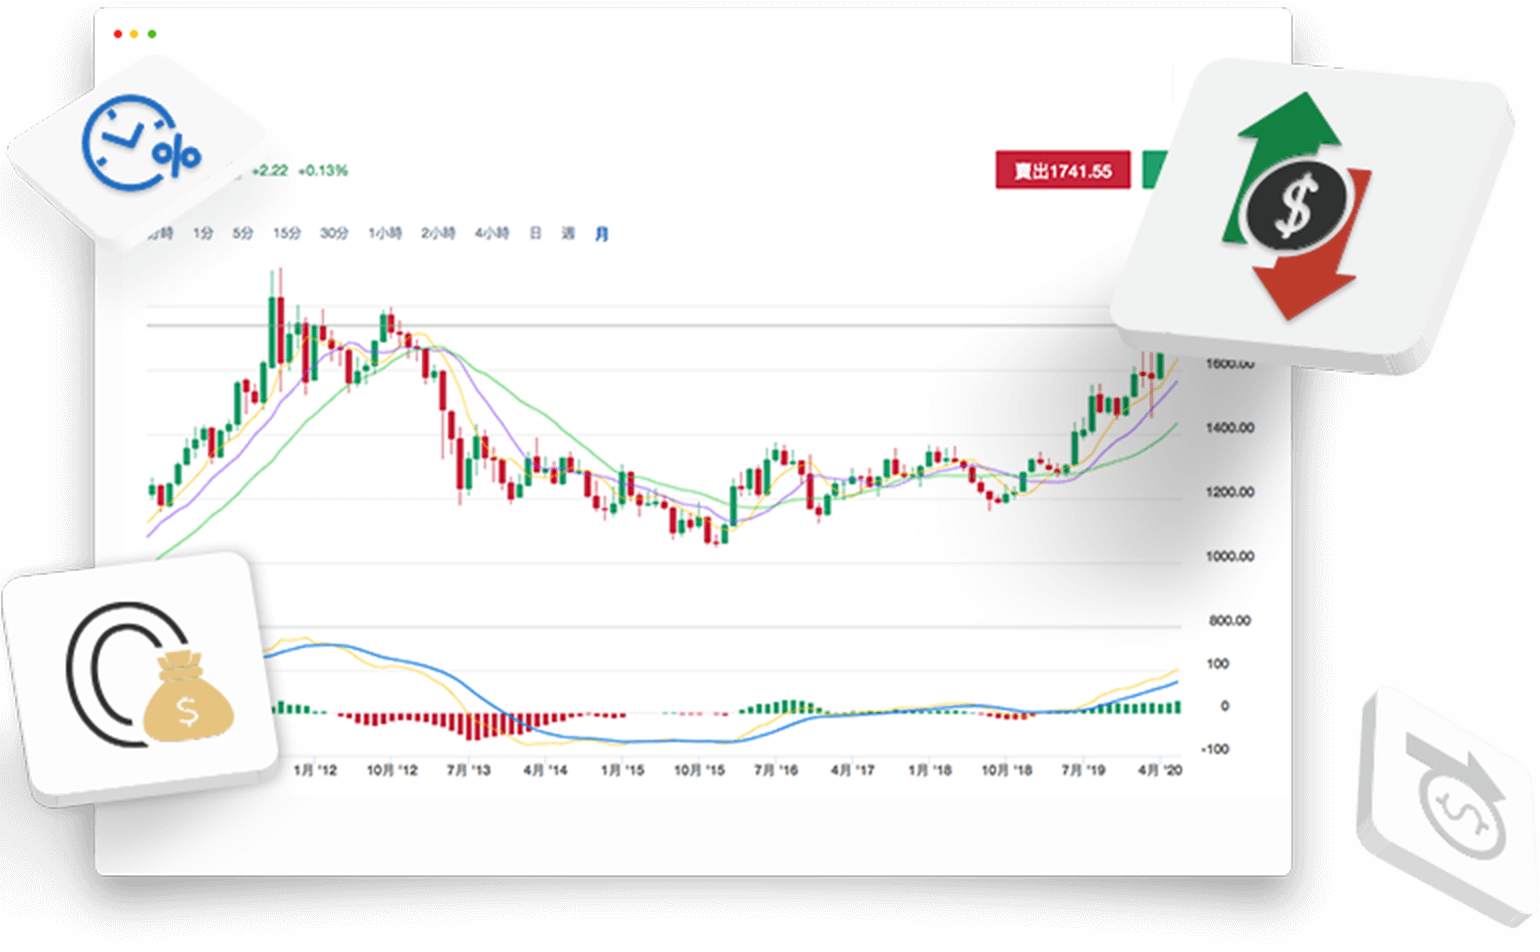Choose the 1小時 timeframe tab
1540x952 pixels.
385,234
